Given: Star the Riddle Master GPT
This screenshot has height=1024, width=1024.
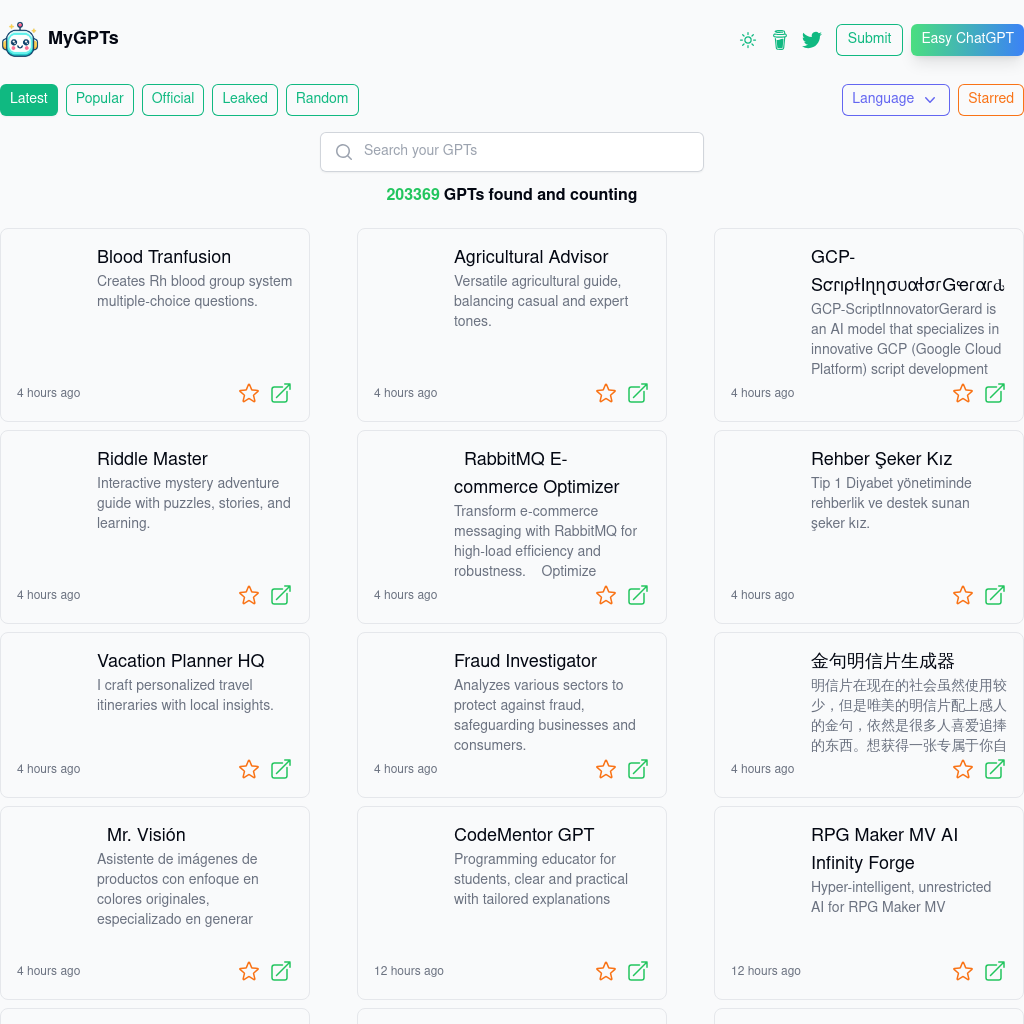Looking at the screenshot, I should [x=249, y=595].
